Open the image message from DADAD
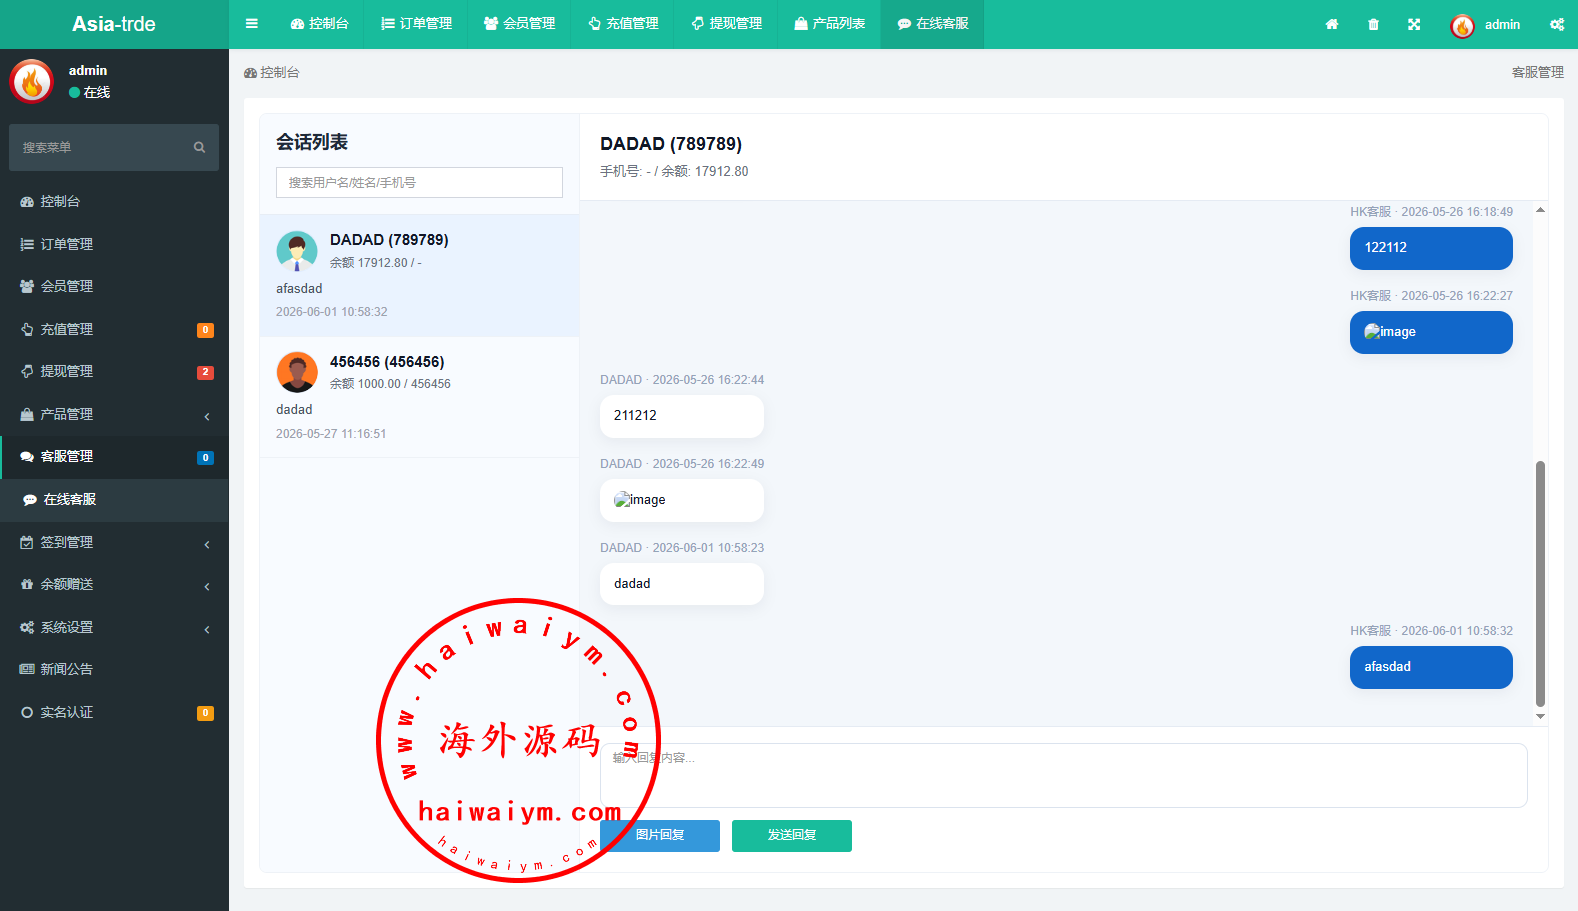 click(x=640, y=500)
